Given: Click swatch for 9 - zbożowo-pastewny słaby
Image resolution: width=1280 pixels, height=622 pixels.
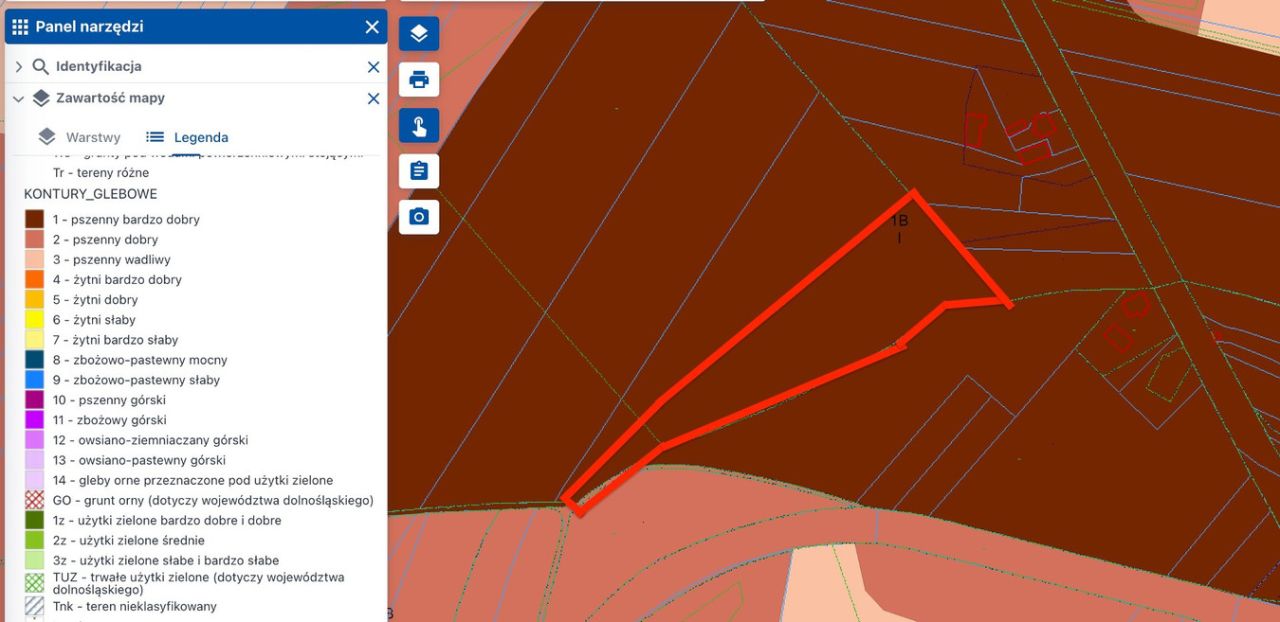Looking at the screenshot, I should pos(34,380).
